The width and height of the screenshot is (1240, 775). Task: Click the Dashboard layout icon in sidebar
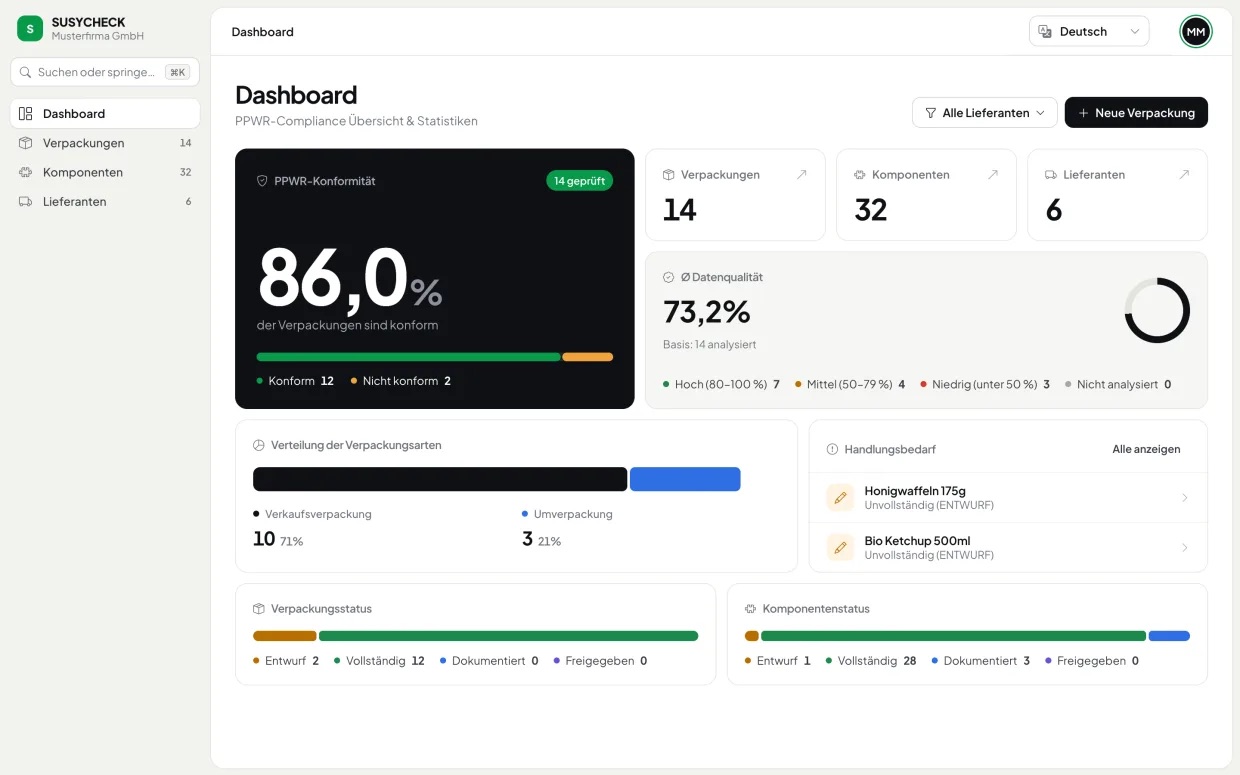[x=26, y=114]
